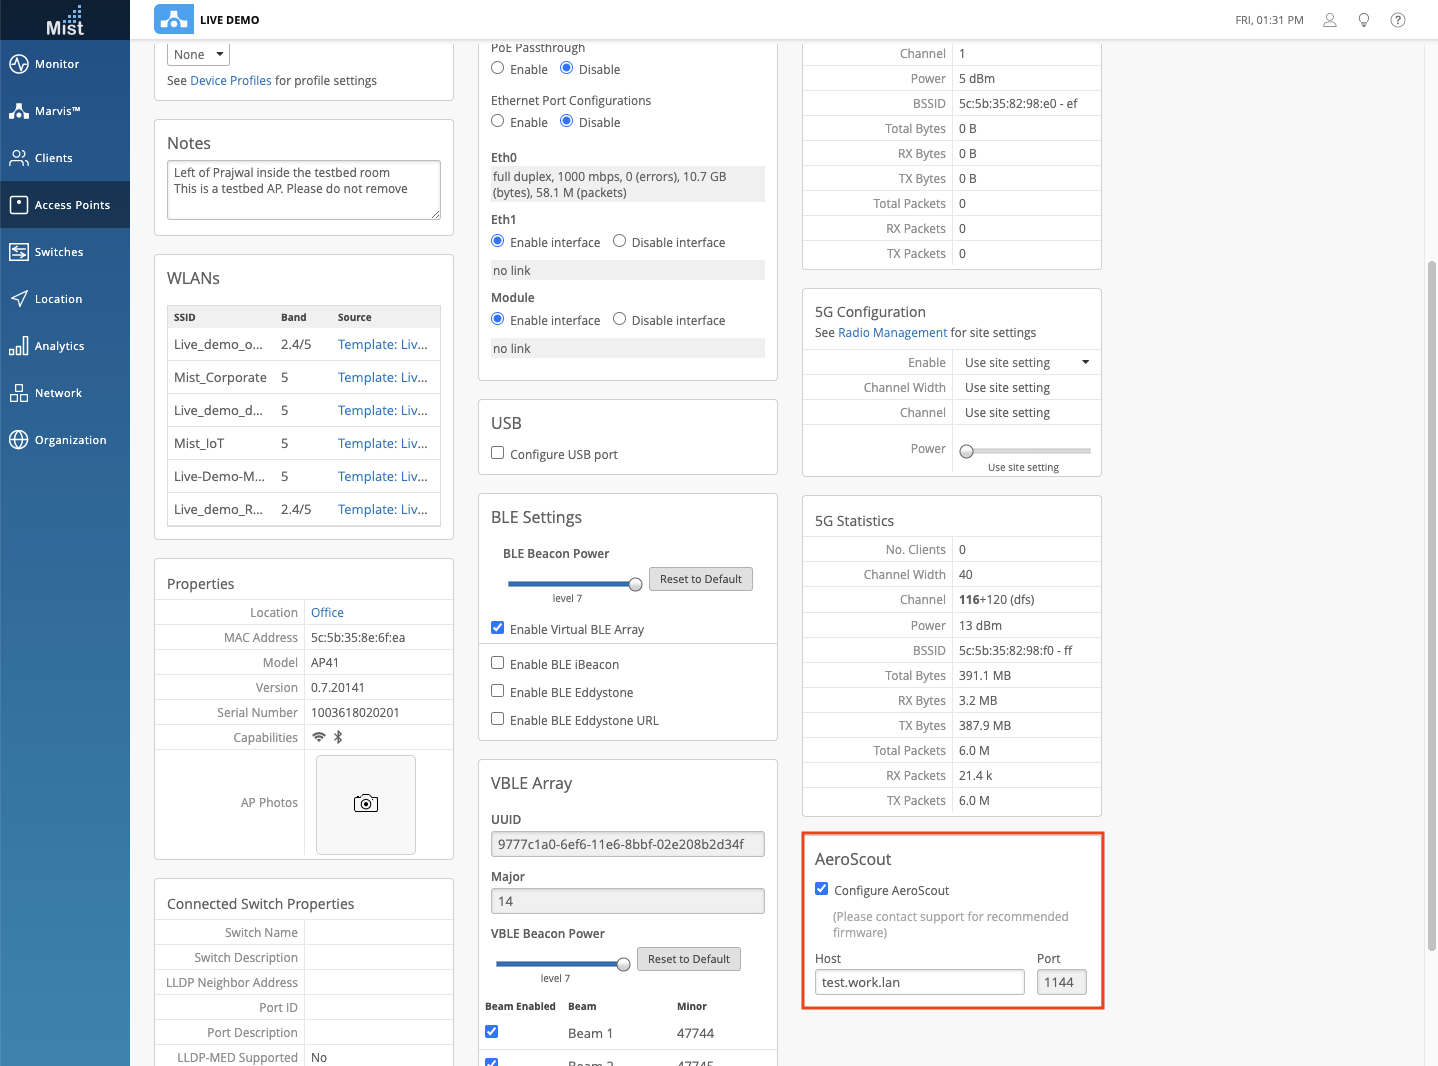
Task: Click the camera icon for AP Photos
Action: pyautogui.click(x=366, y=804)
